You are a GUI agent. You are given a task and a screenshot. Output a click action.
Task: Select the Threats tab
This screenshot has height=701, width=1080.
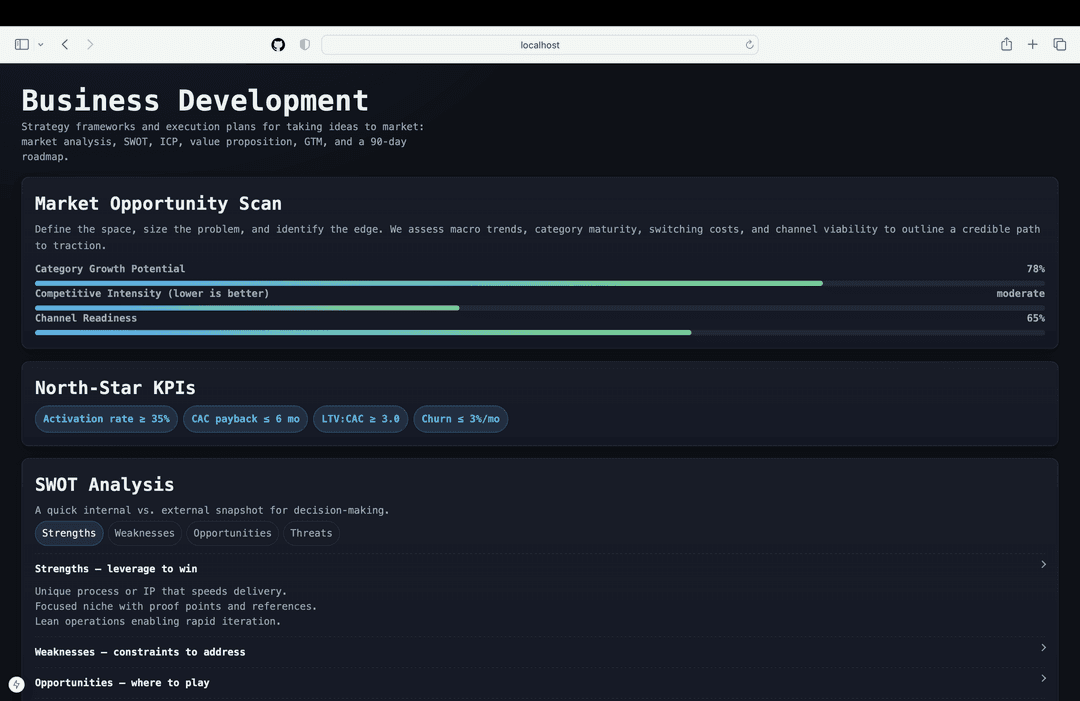(x=311, y=533)
